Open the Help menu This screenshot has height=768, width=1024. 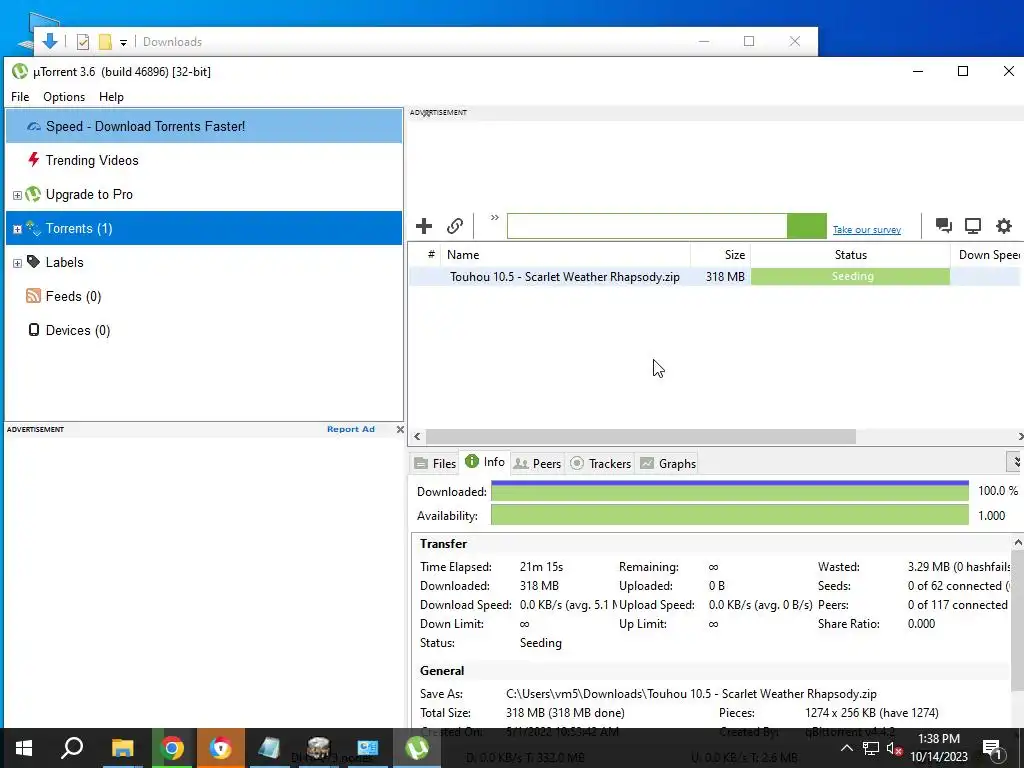111,97
